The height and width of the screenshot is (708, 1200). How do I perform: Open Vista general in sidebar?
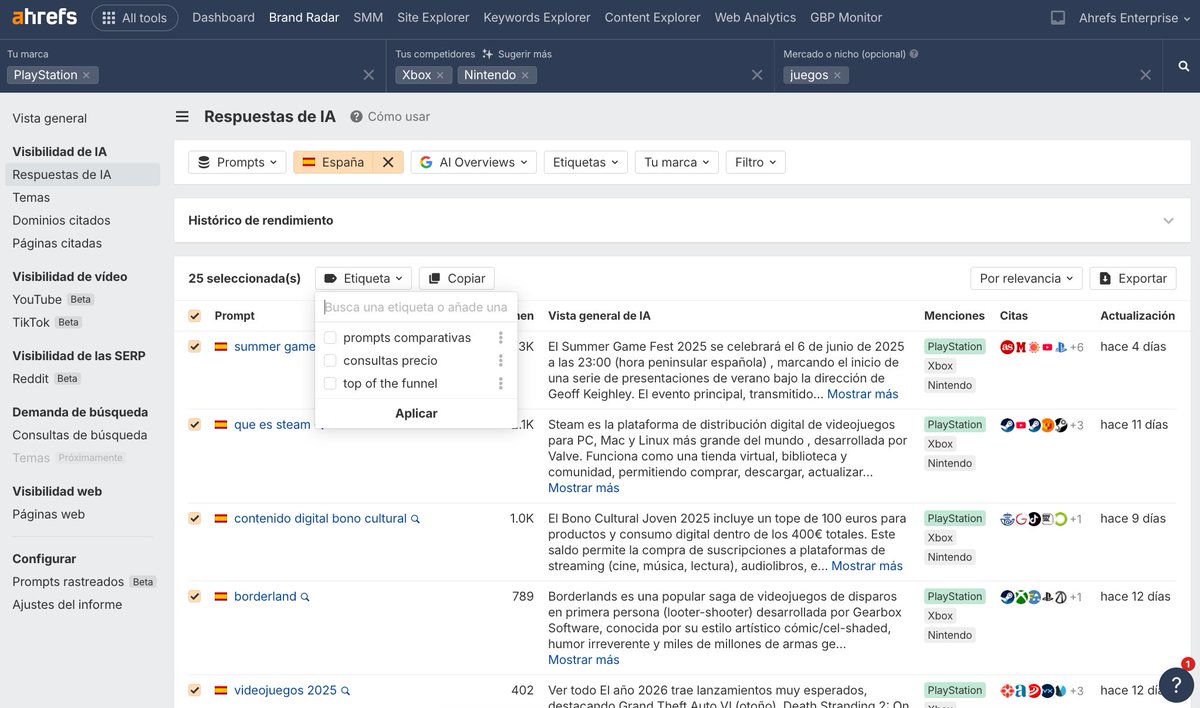(50, 118)
